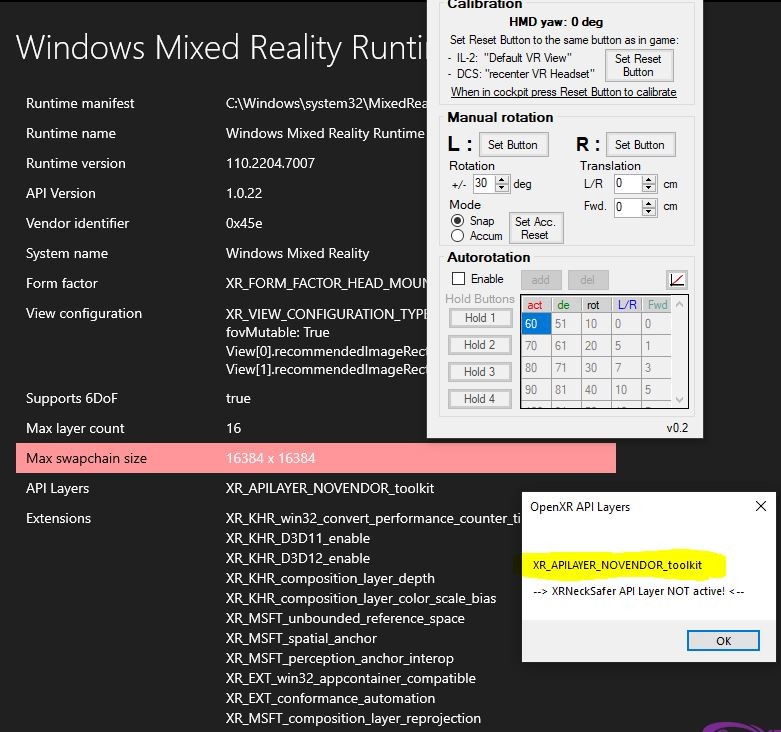Enable the Autorotation checkbox

coord(458,279)
